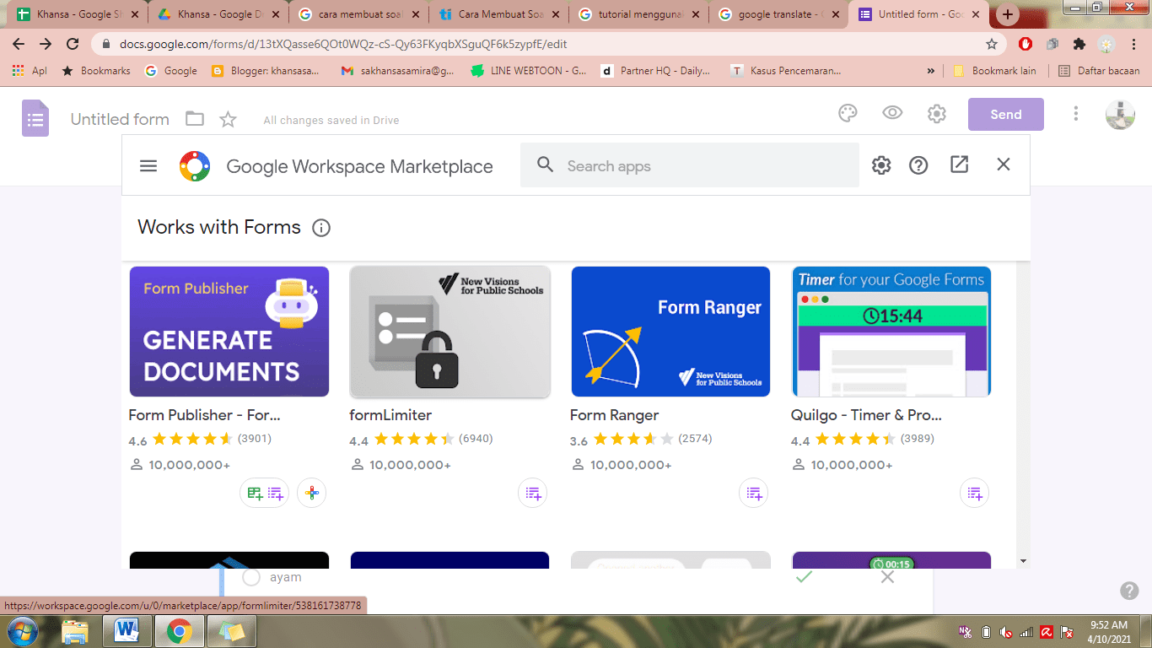The height and width of the screenshot is (648, 1152).
Task: Click Form Publisher's Sheets and Forms icon
Action: pyautogui.click(x=264, y=493)
